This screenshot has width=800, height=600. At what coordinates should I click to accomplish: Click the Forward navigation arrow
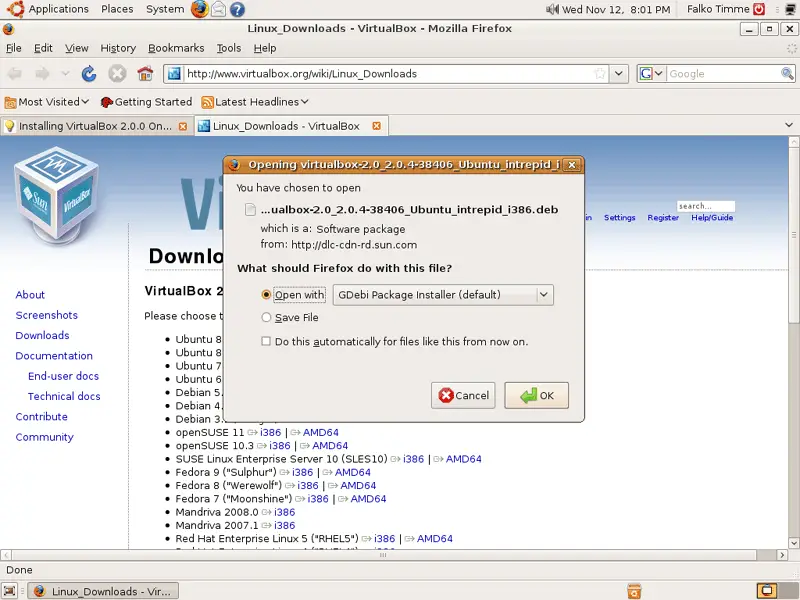pos(42,74)
